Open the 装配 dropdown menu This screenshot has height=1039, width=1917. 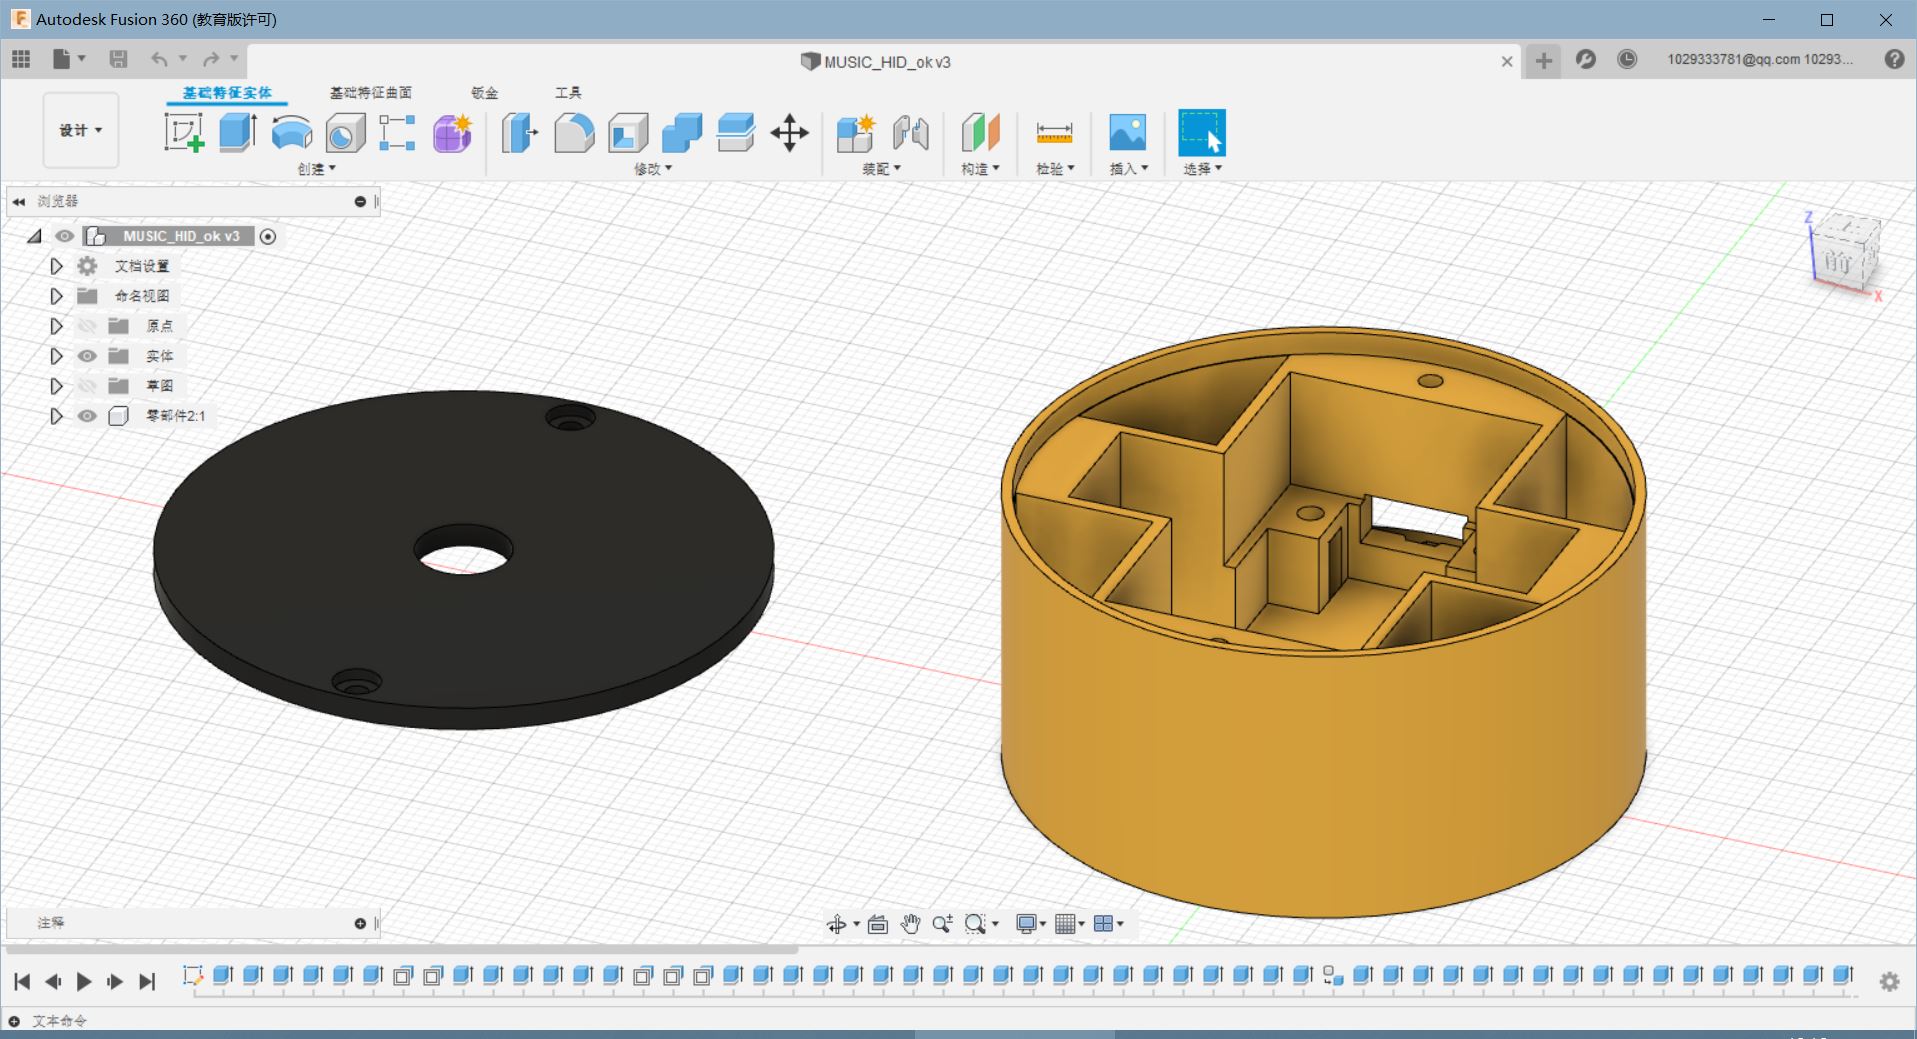pos(882,169)
